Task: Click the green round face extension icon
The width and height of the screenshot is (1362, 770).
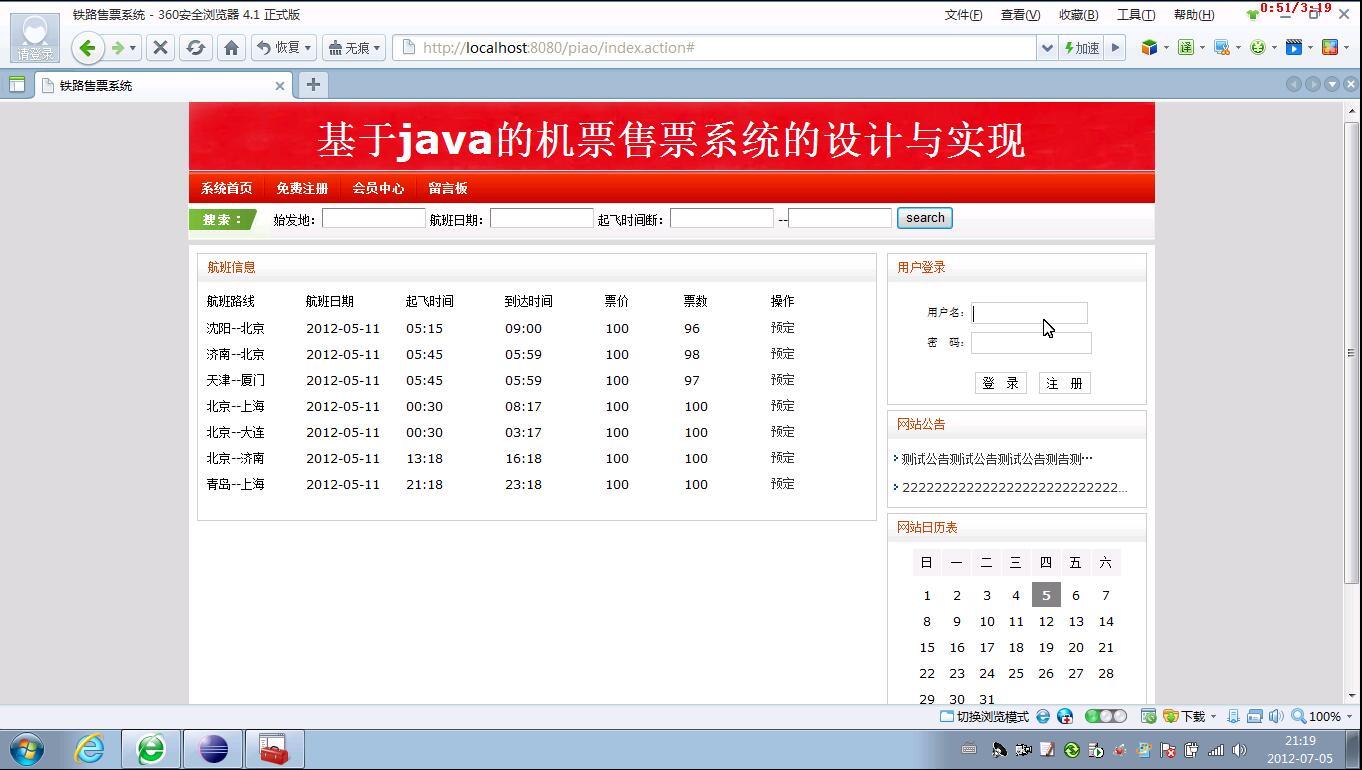Action: tap(1258, 47)
